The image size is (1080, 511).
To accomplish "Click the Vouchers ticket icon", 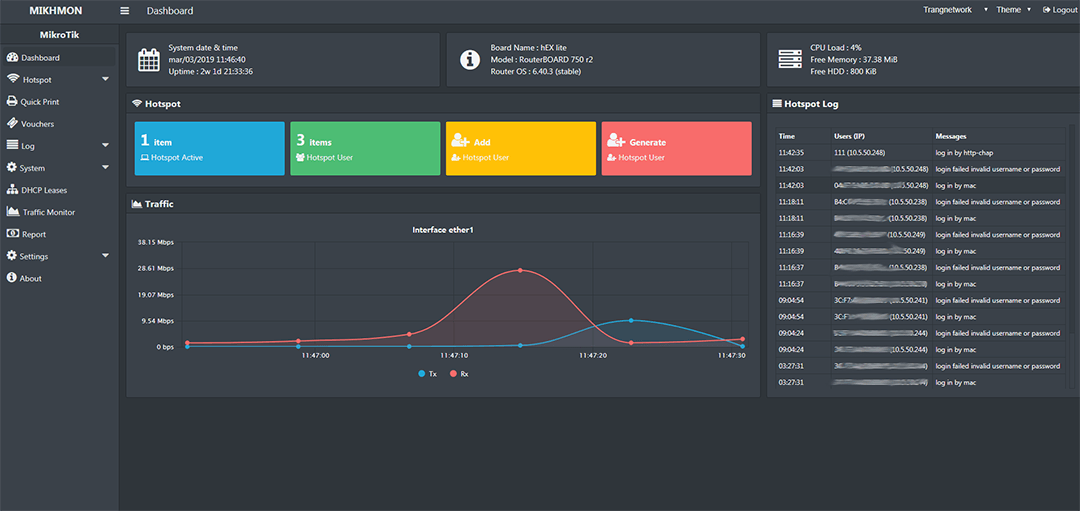I will [x=12, y=124].
